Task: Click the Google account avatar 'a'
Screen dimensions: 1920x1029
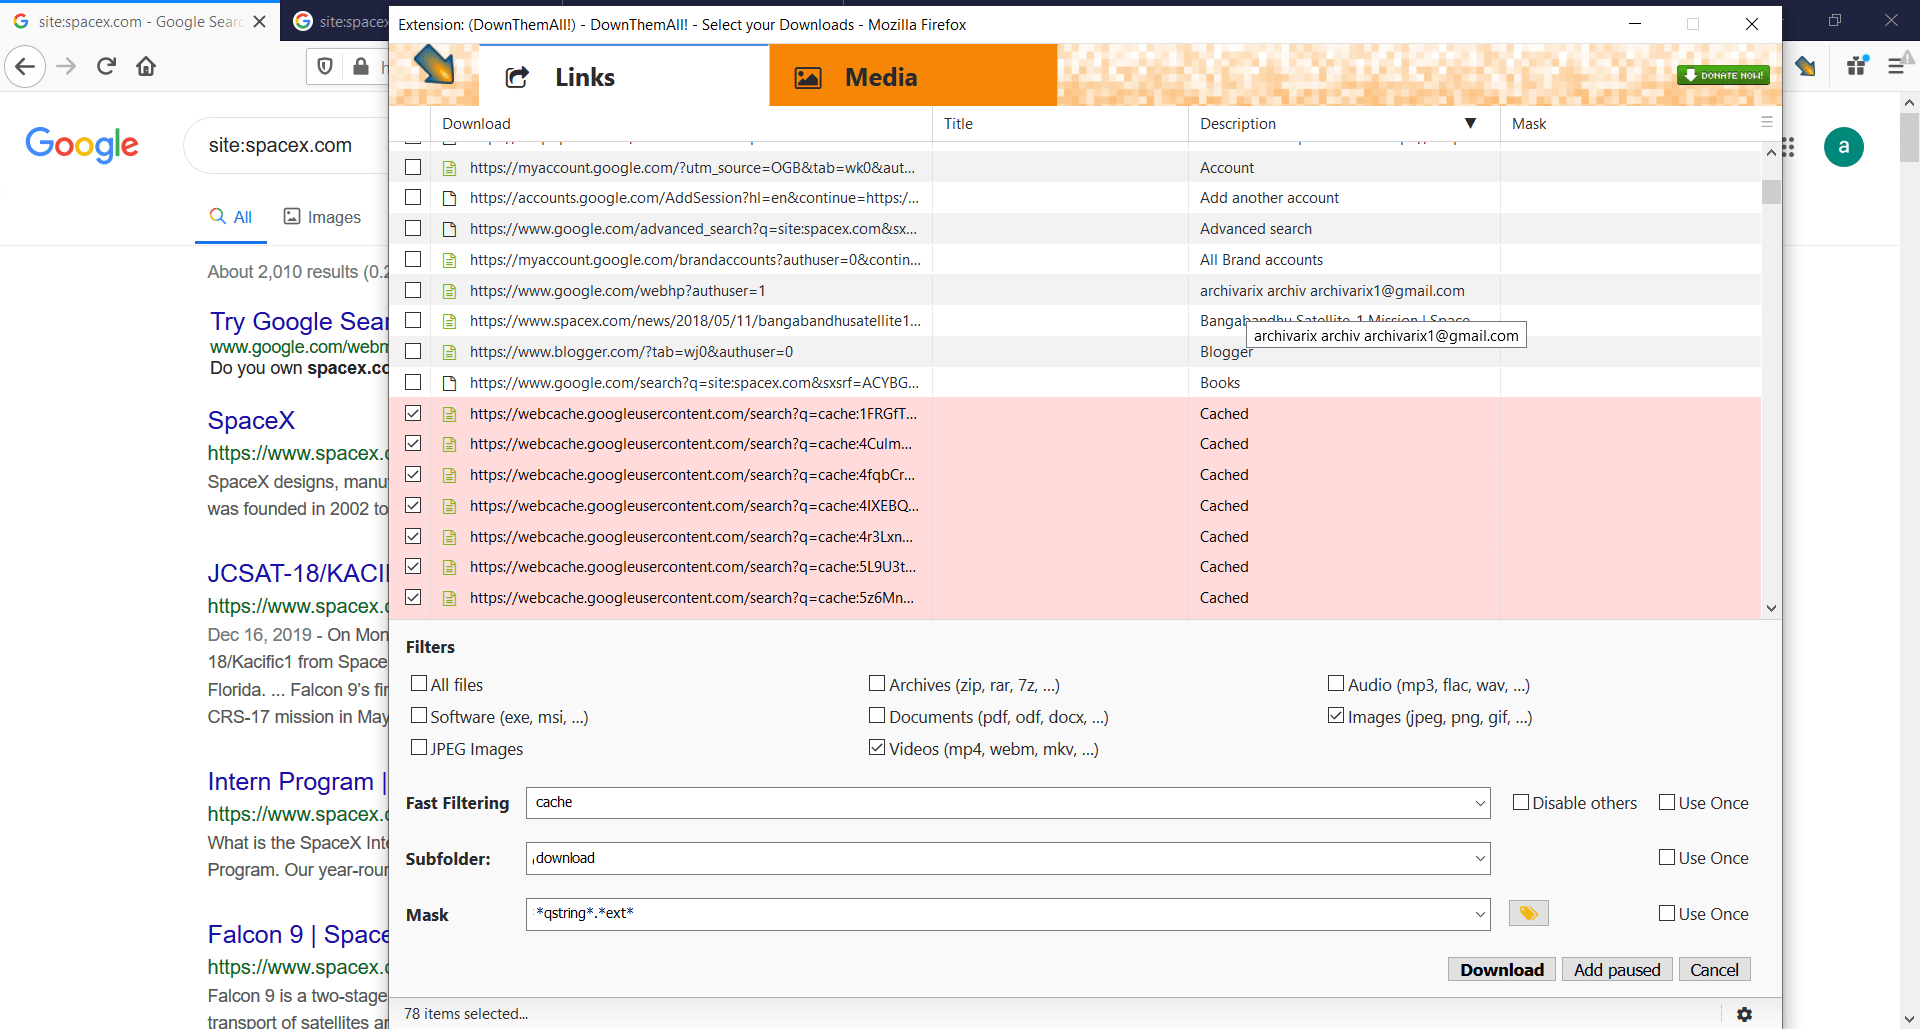Action: 1843,147
